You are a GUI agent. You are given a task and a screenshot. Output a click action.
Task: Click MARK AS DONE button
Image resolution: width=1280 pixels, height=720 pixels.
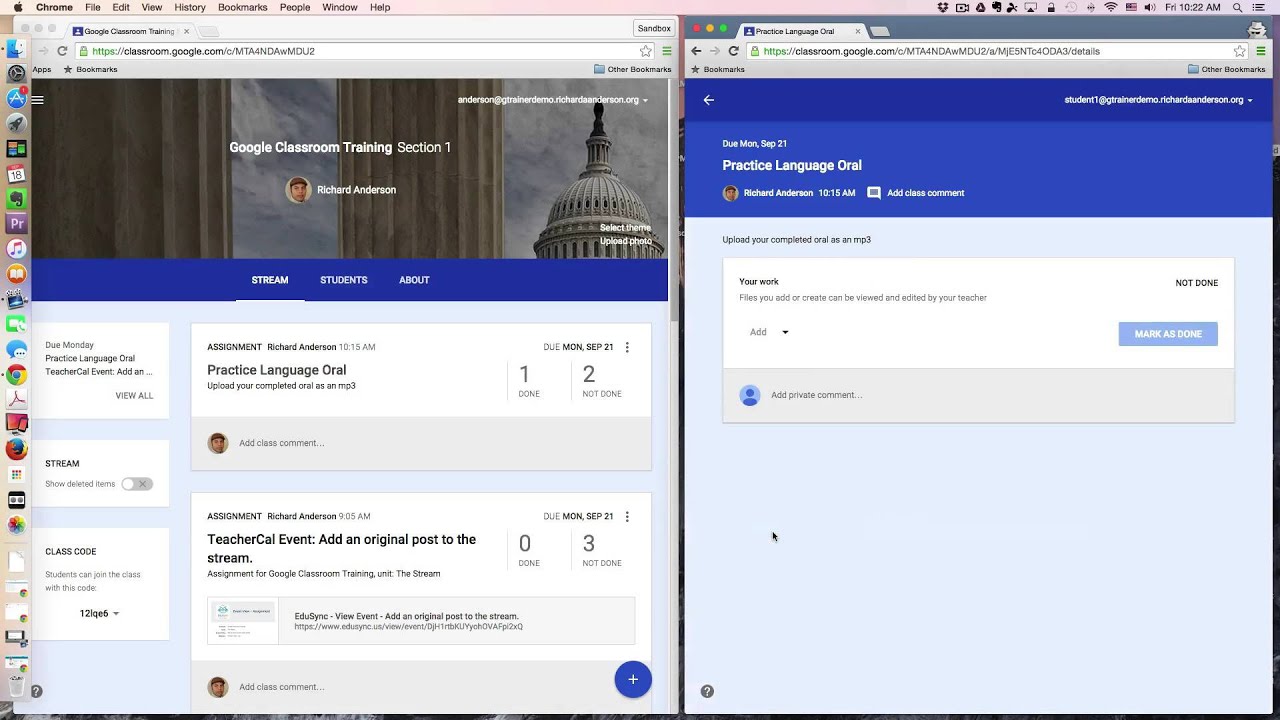pos(1168,334)
